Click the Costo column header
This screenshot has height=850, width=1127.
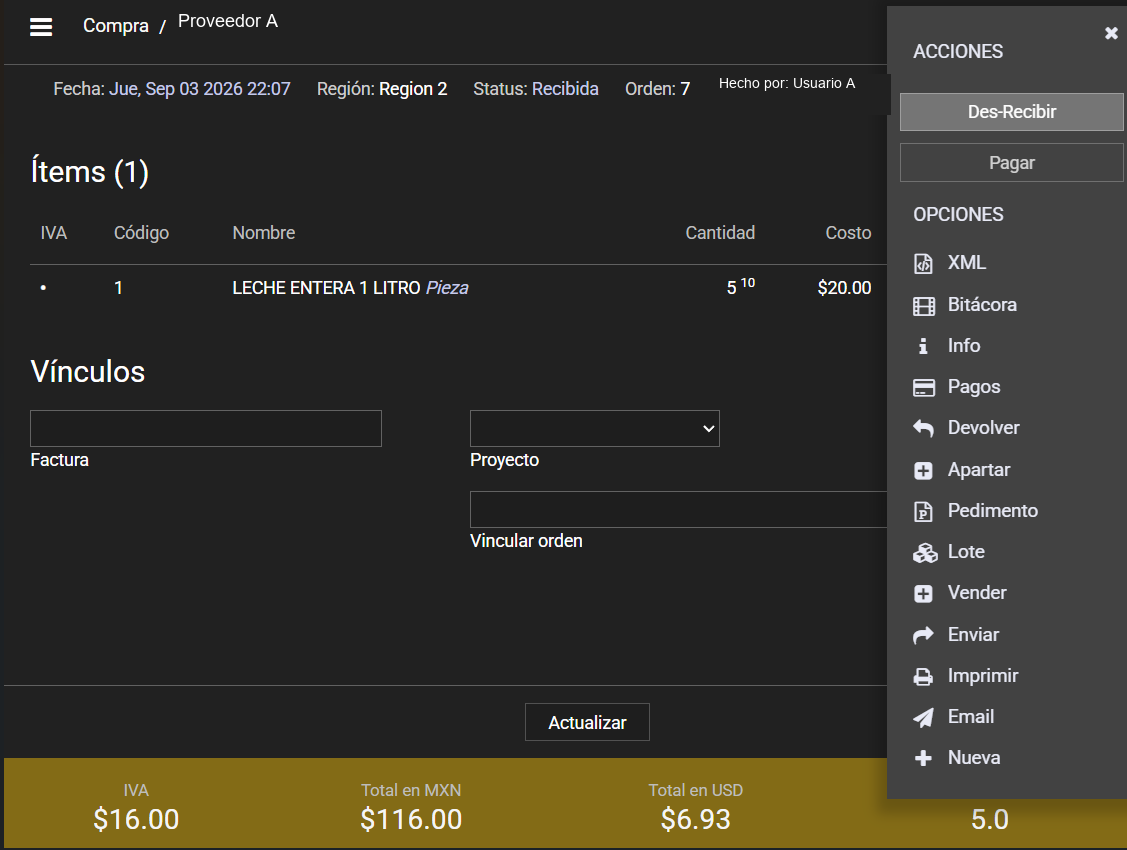tap(848, 233)
